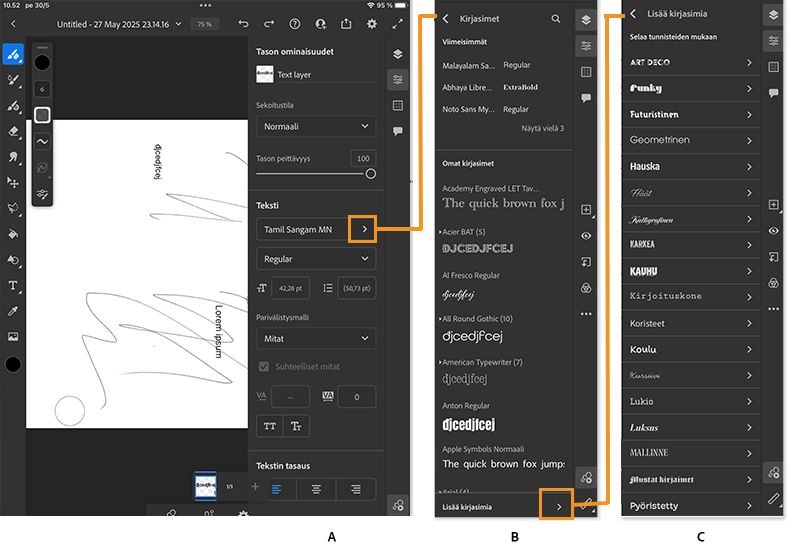Select text layer thumbnail in bottom bar
The image size is (800, 556).
tap(206, 486)
